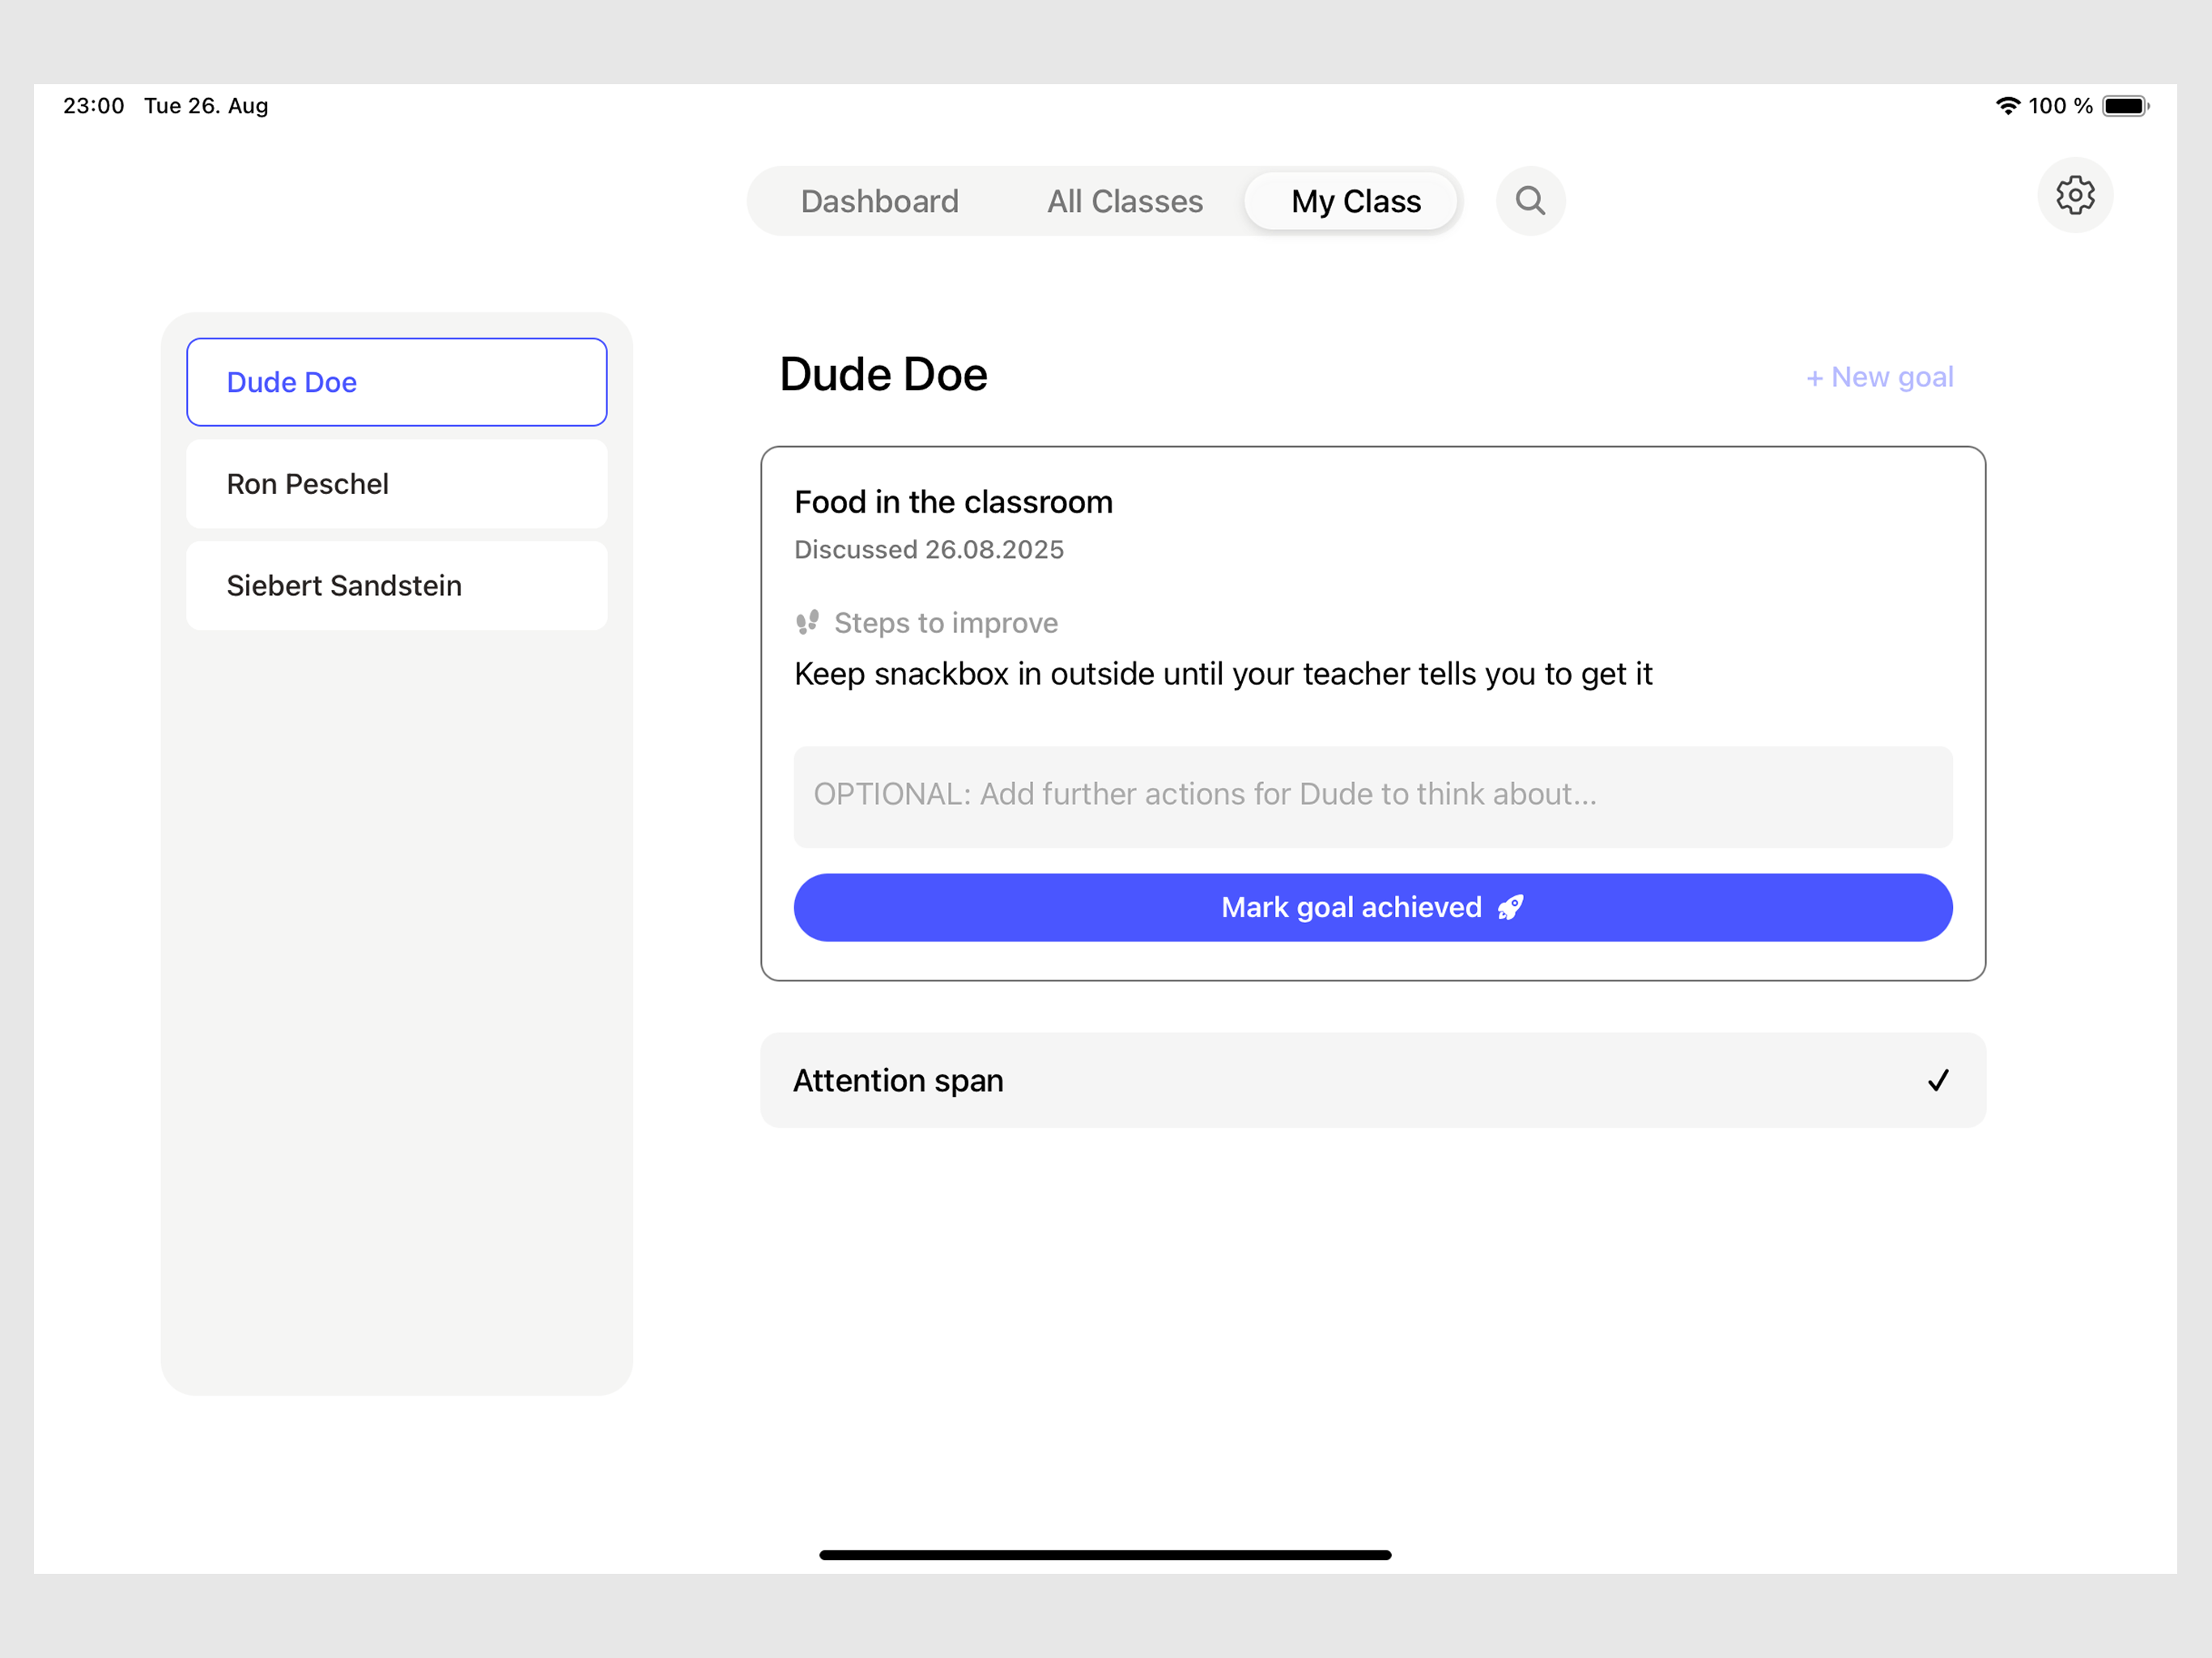The image size is (2212, 1658).
Task: Check the Wi-Fi status icon
Action: (x=2007, y=106)
